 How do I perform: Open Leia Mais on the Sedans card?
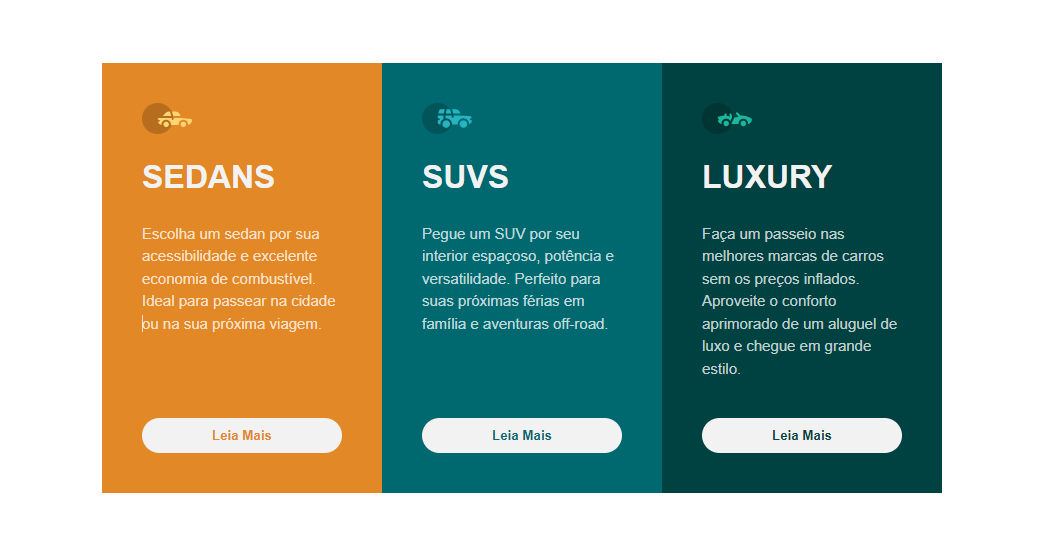(x=242, y=435)
